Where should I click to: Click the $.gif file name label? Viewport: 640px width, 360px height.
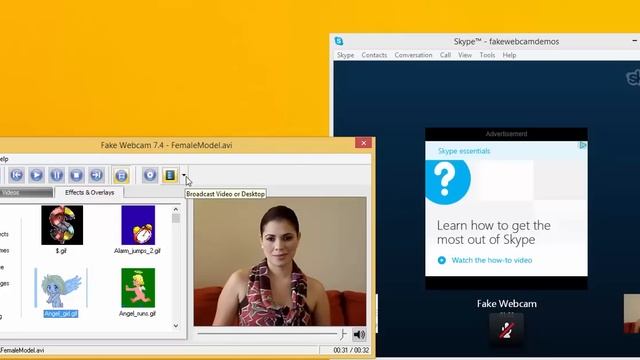click(61, 251)
